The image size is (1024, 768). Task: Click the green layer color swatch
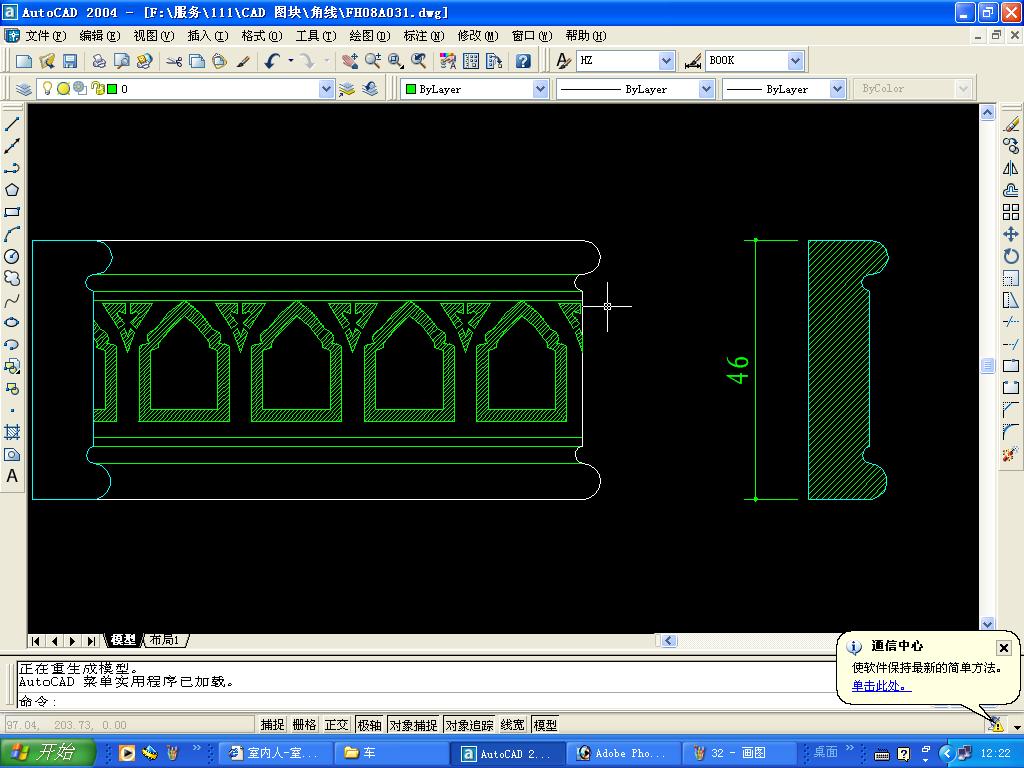(x=112, y=89)
